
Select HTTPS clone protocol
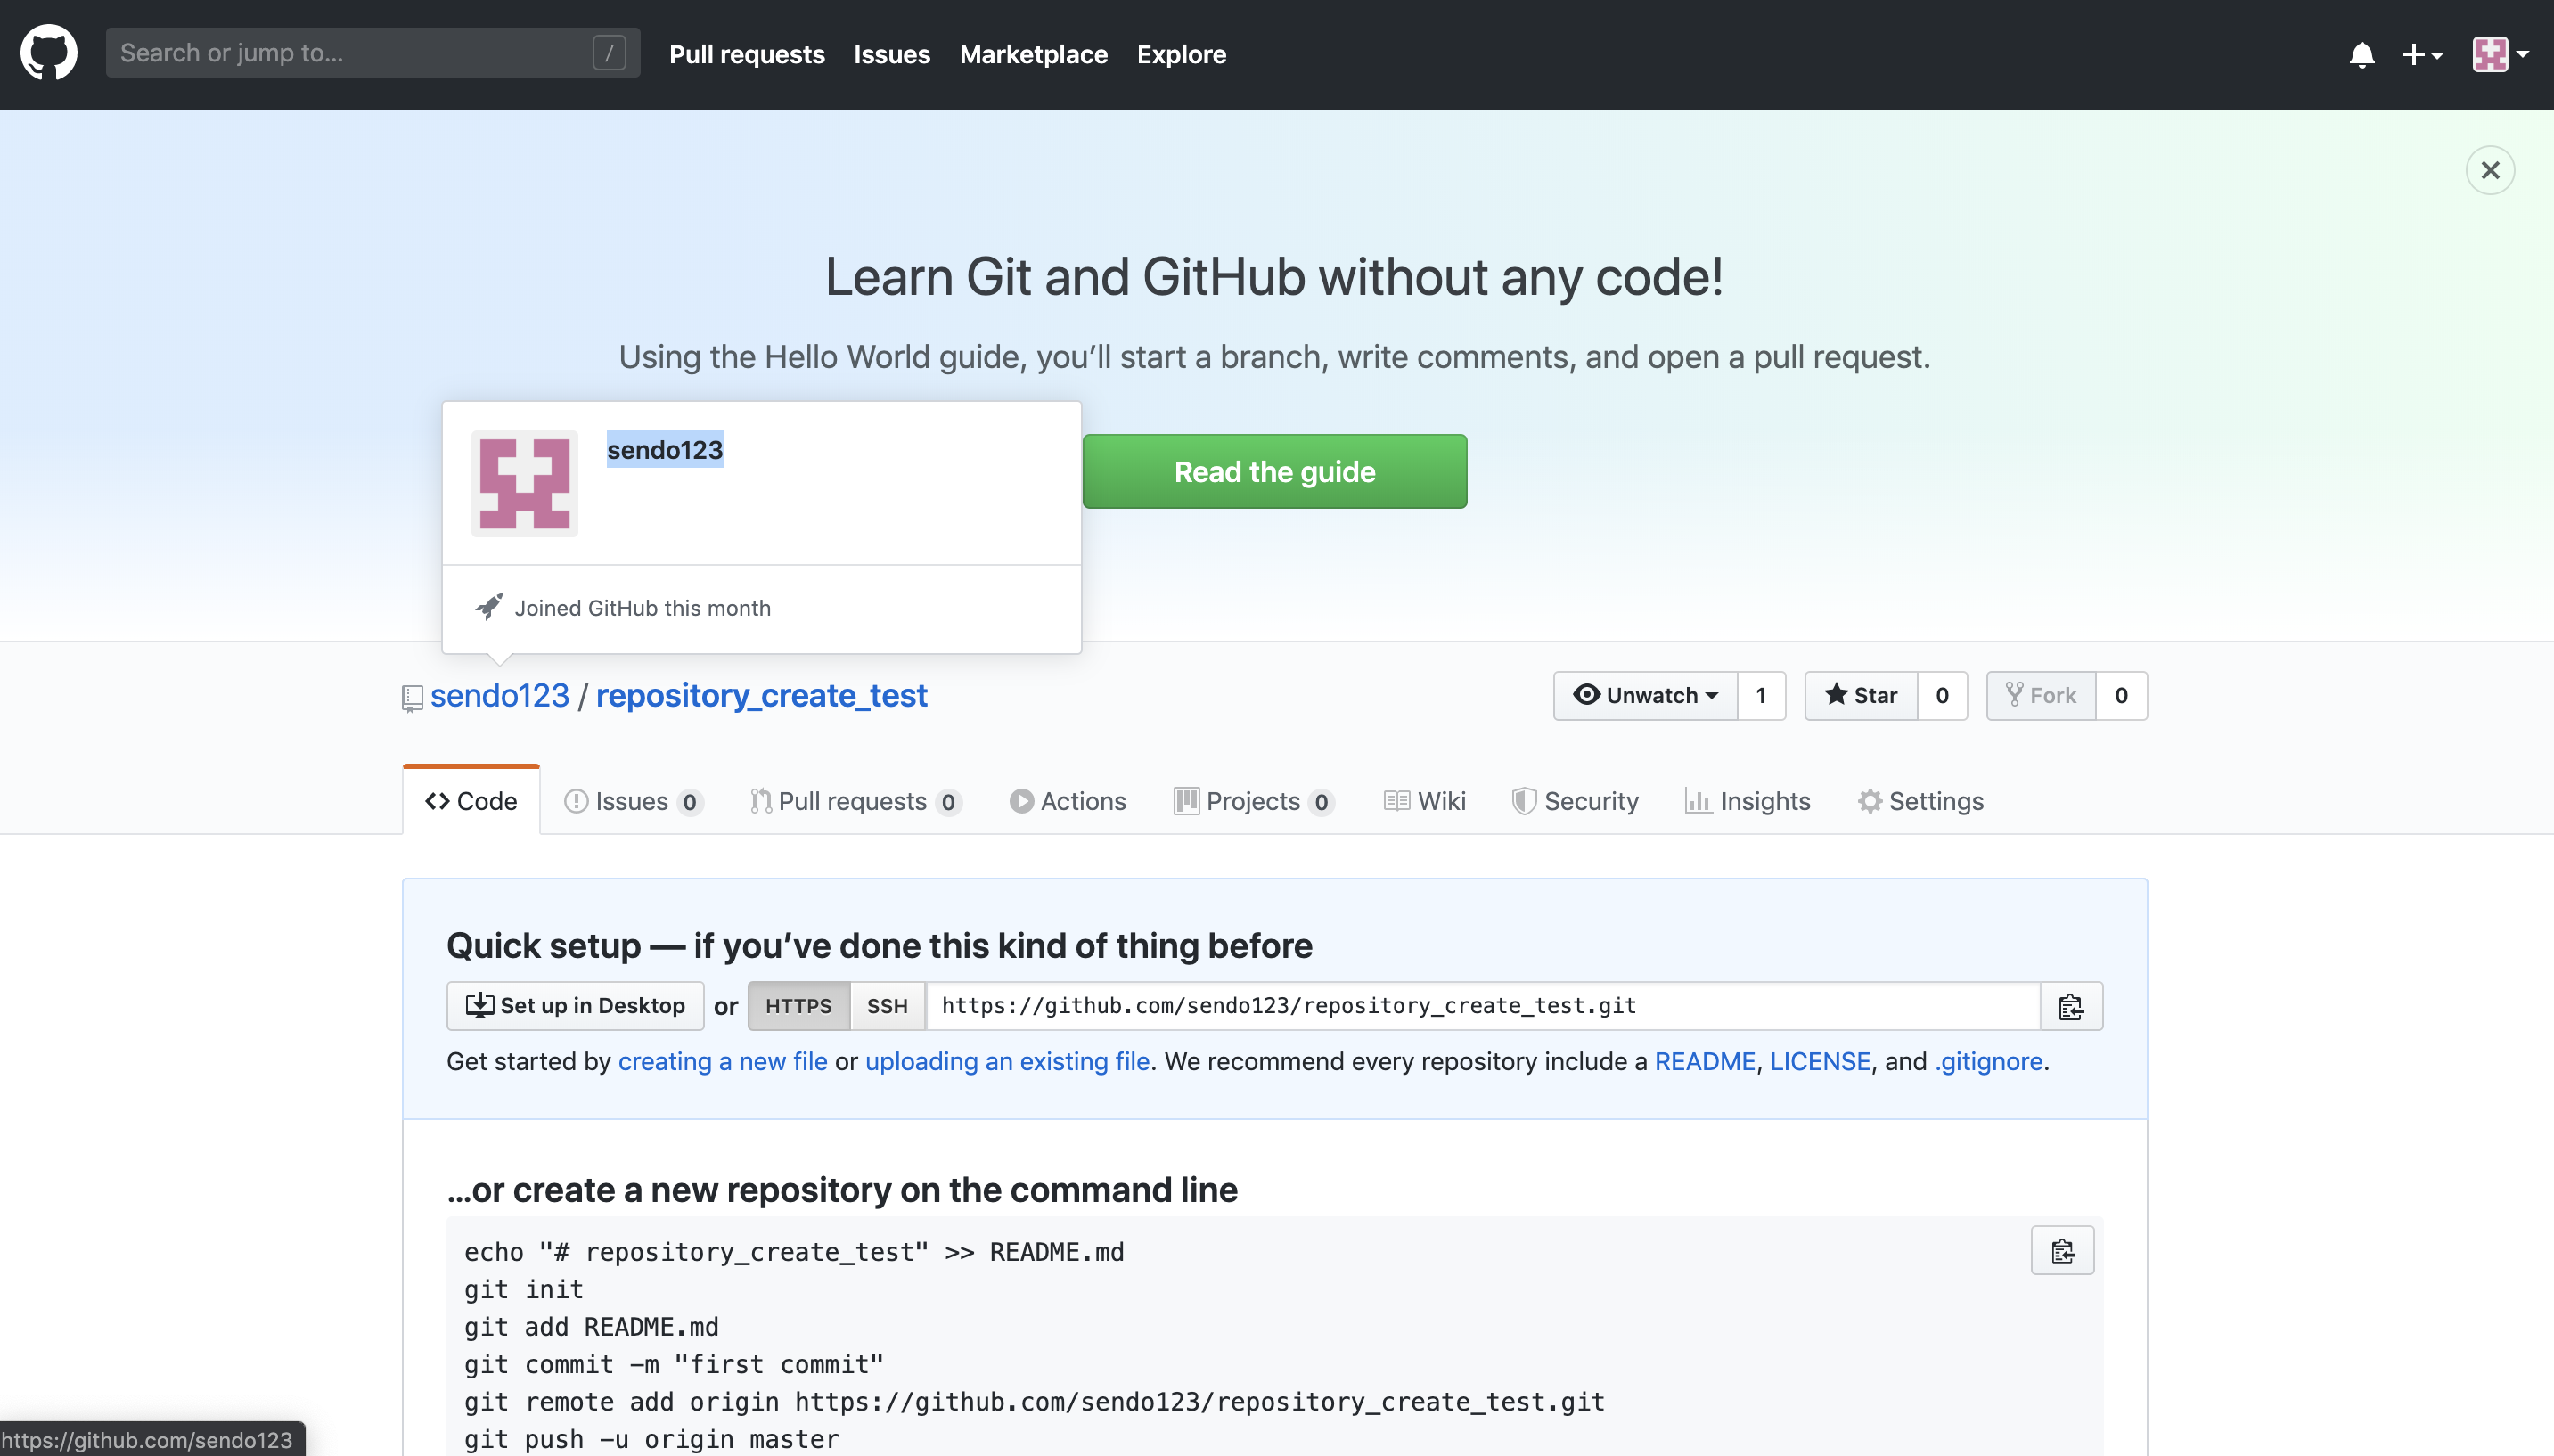click(x=798, y=1006)
